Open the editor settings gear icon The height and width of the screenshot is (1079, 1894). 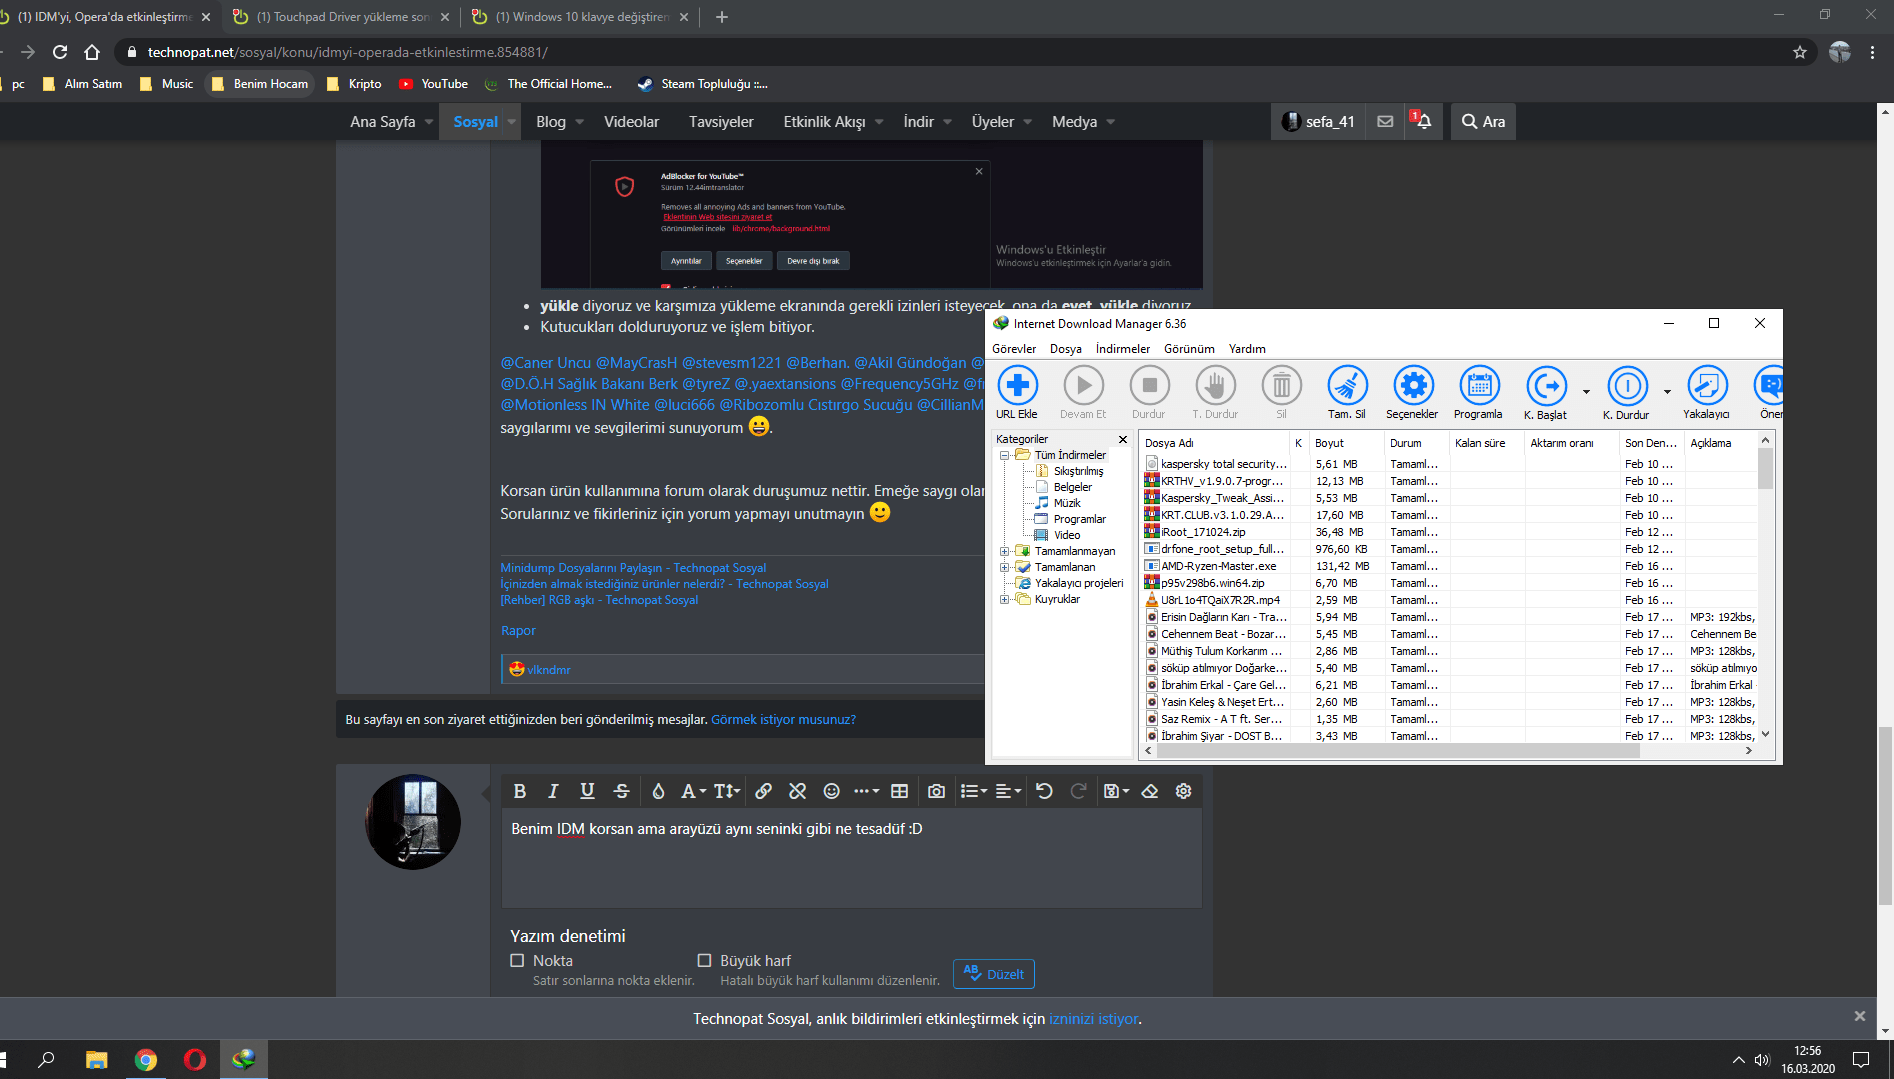pos(1184,791)
